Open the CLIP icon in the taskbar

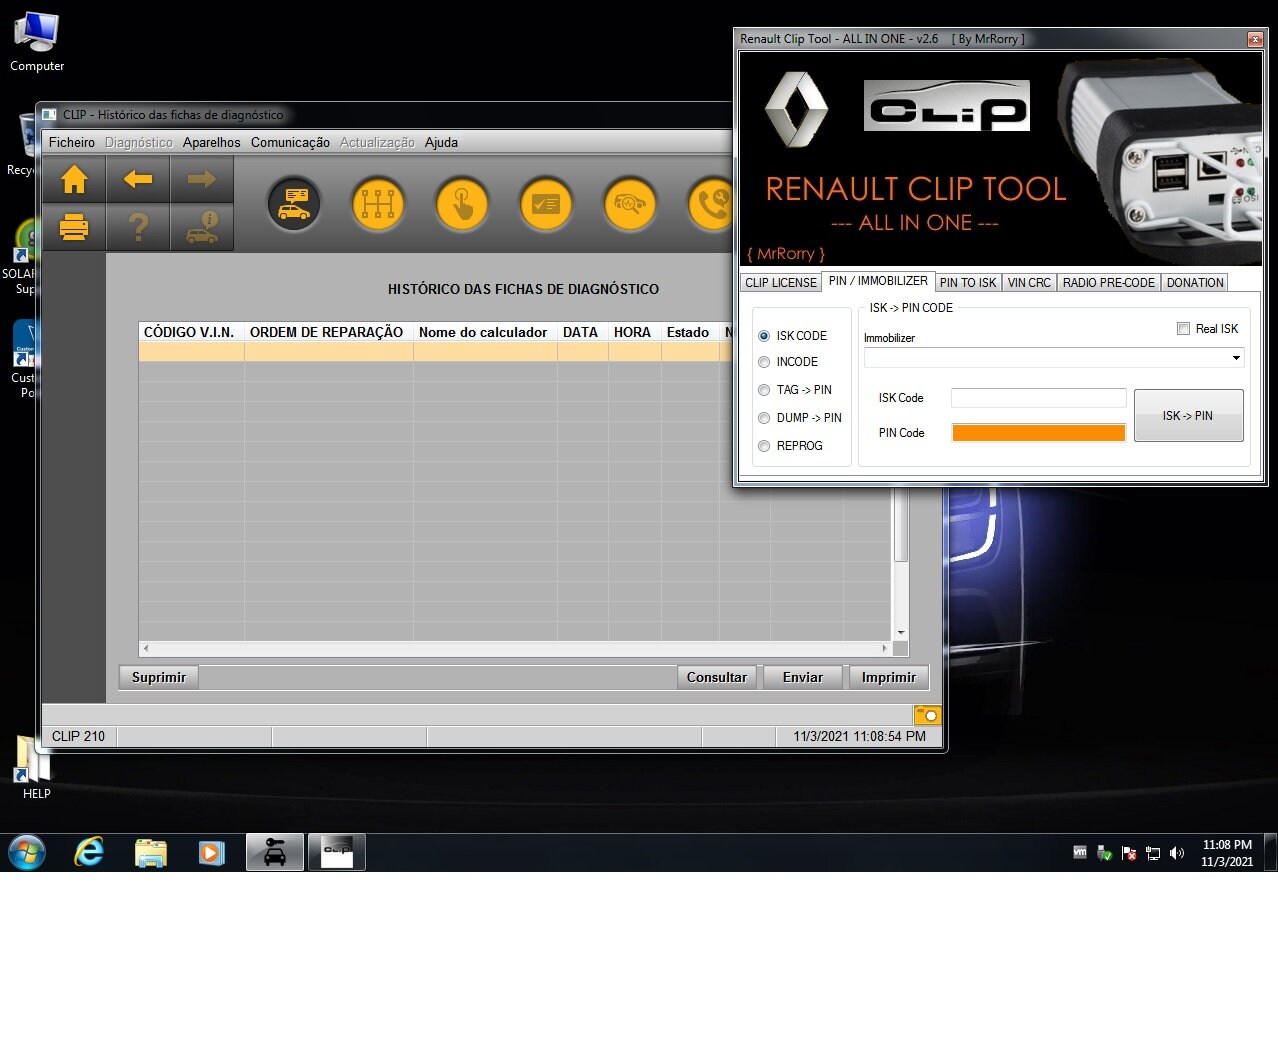tap(336, 851)
